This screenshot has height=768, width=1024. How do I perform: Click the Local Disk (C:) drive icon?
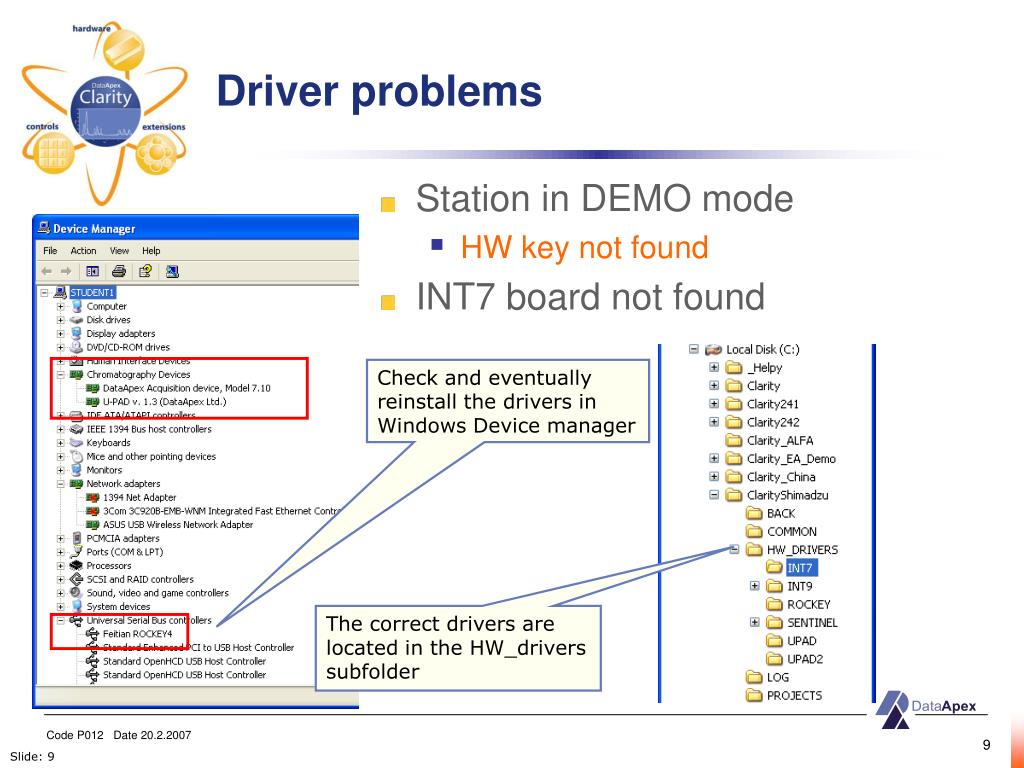click(713, 349)
